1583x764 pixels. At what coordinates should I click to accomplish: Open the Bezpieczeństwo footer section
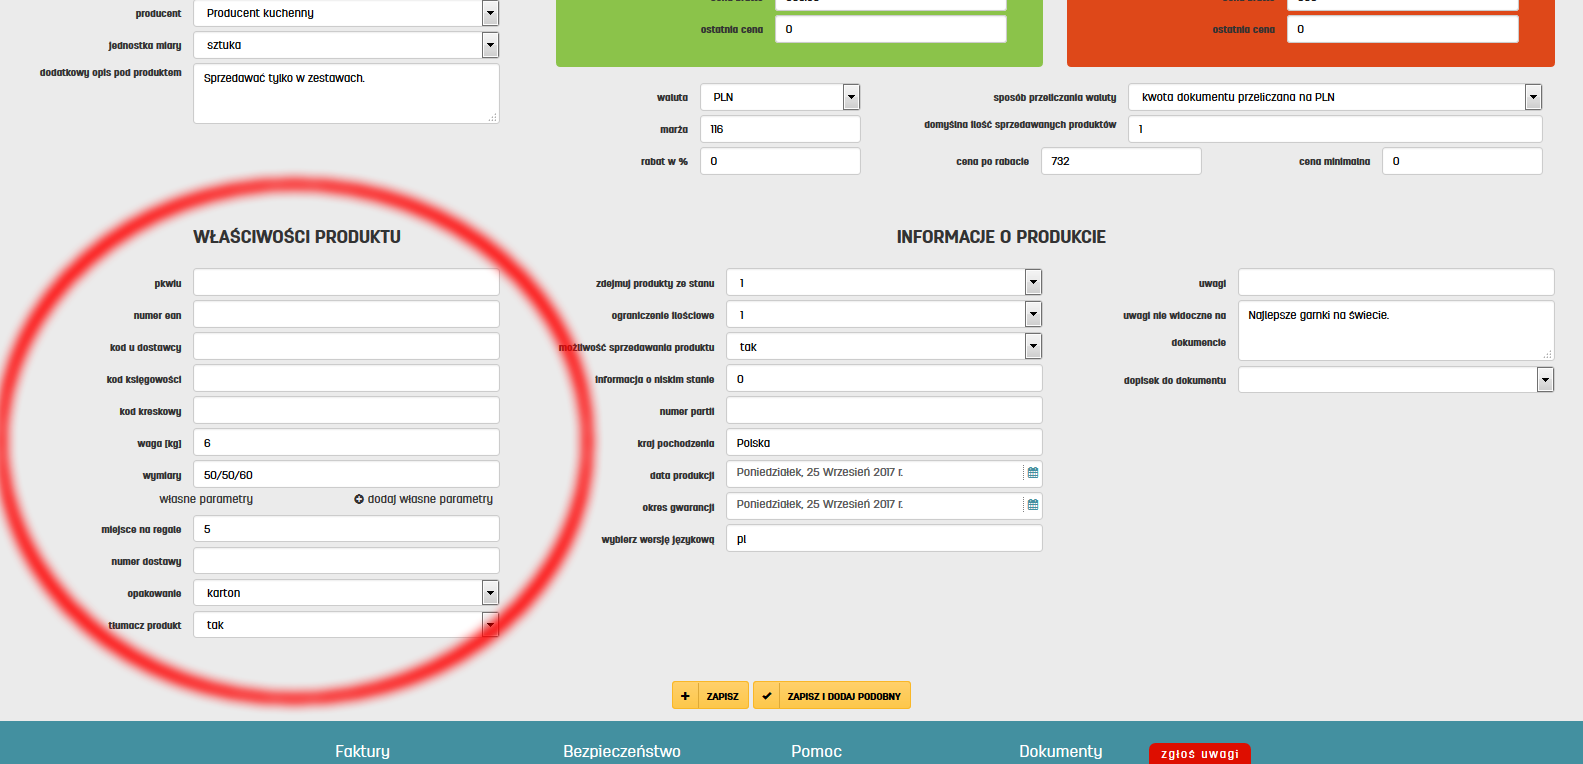(x=622, y=751)
